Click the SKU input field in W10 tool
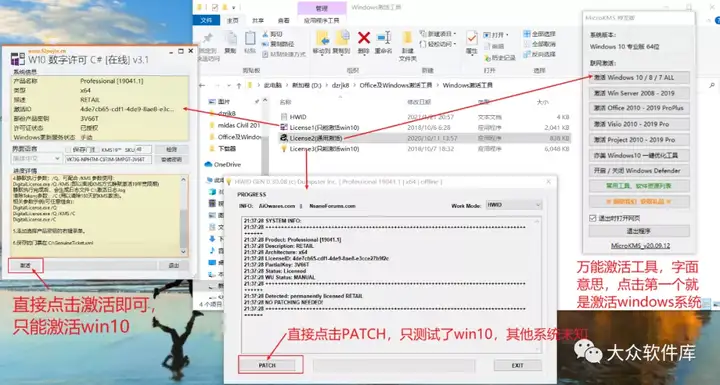 (x=143, y=149)
